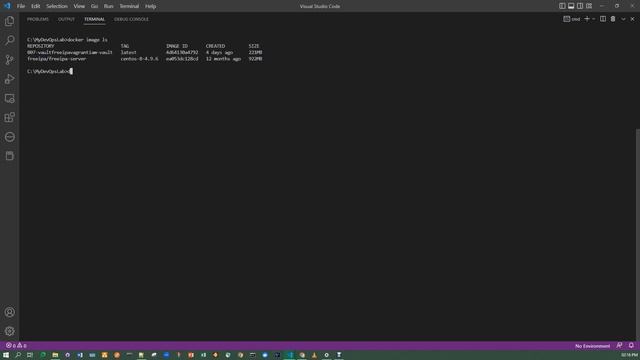Maximize panel with chevron icon
Image resolution: width=640 pixels, height=360 pixels.
coord(623,19)
